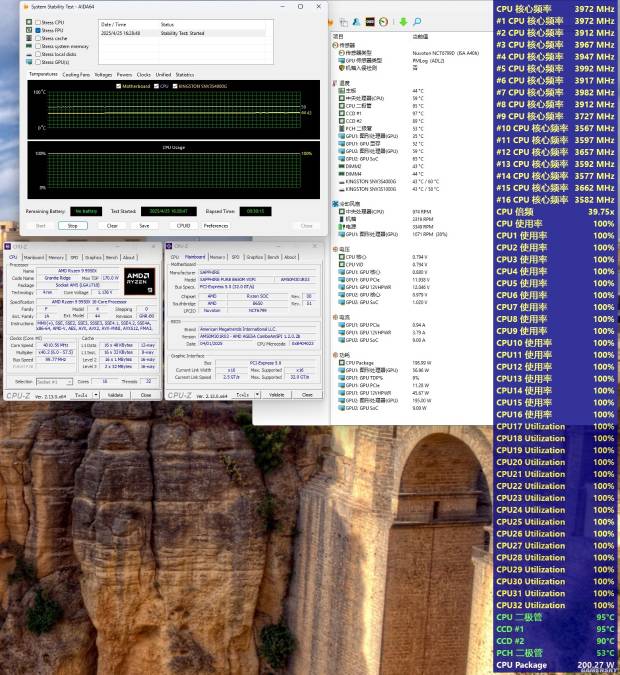Open Socket #1 selection dropdown in CPU-Z

54,382
